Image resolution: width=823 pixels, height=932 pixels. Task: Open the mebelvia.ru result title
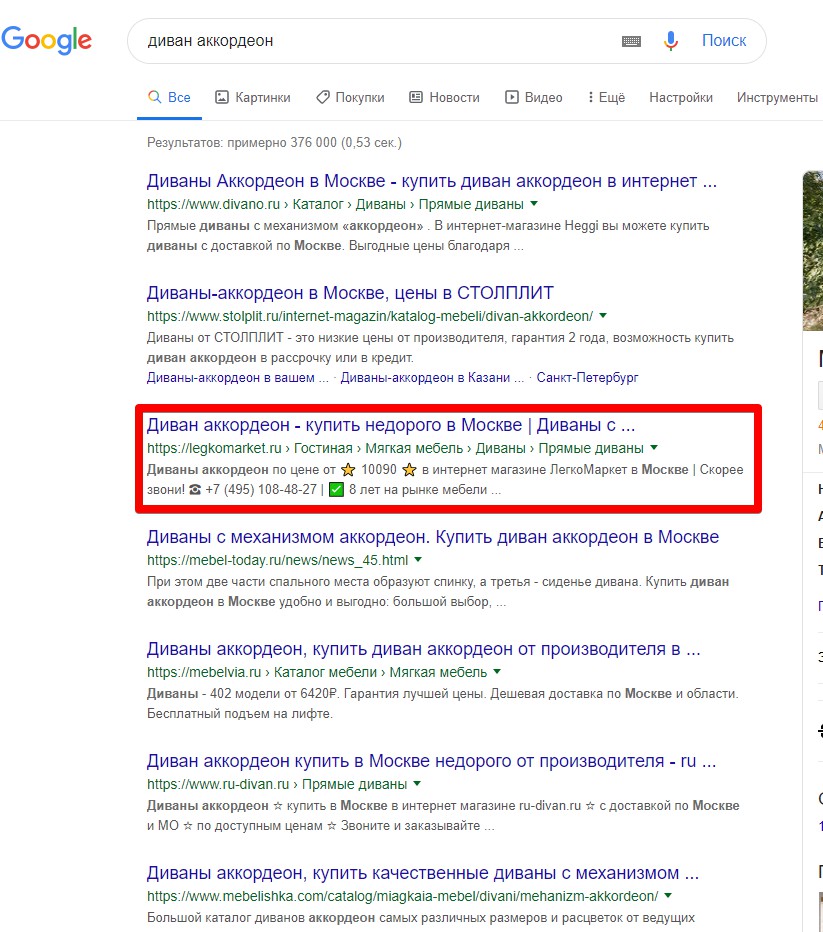click(423, 649)
